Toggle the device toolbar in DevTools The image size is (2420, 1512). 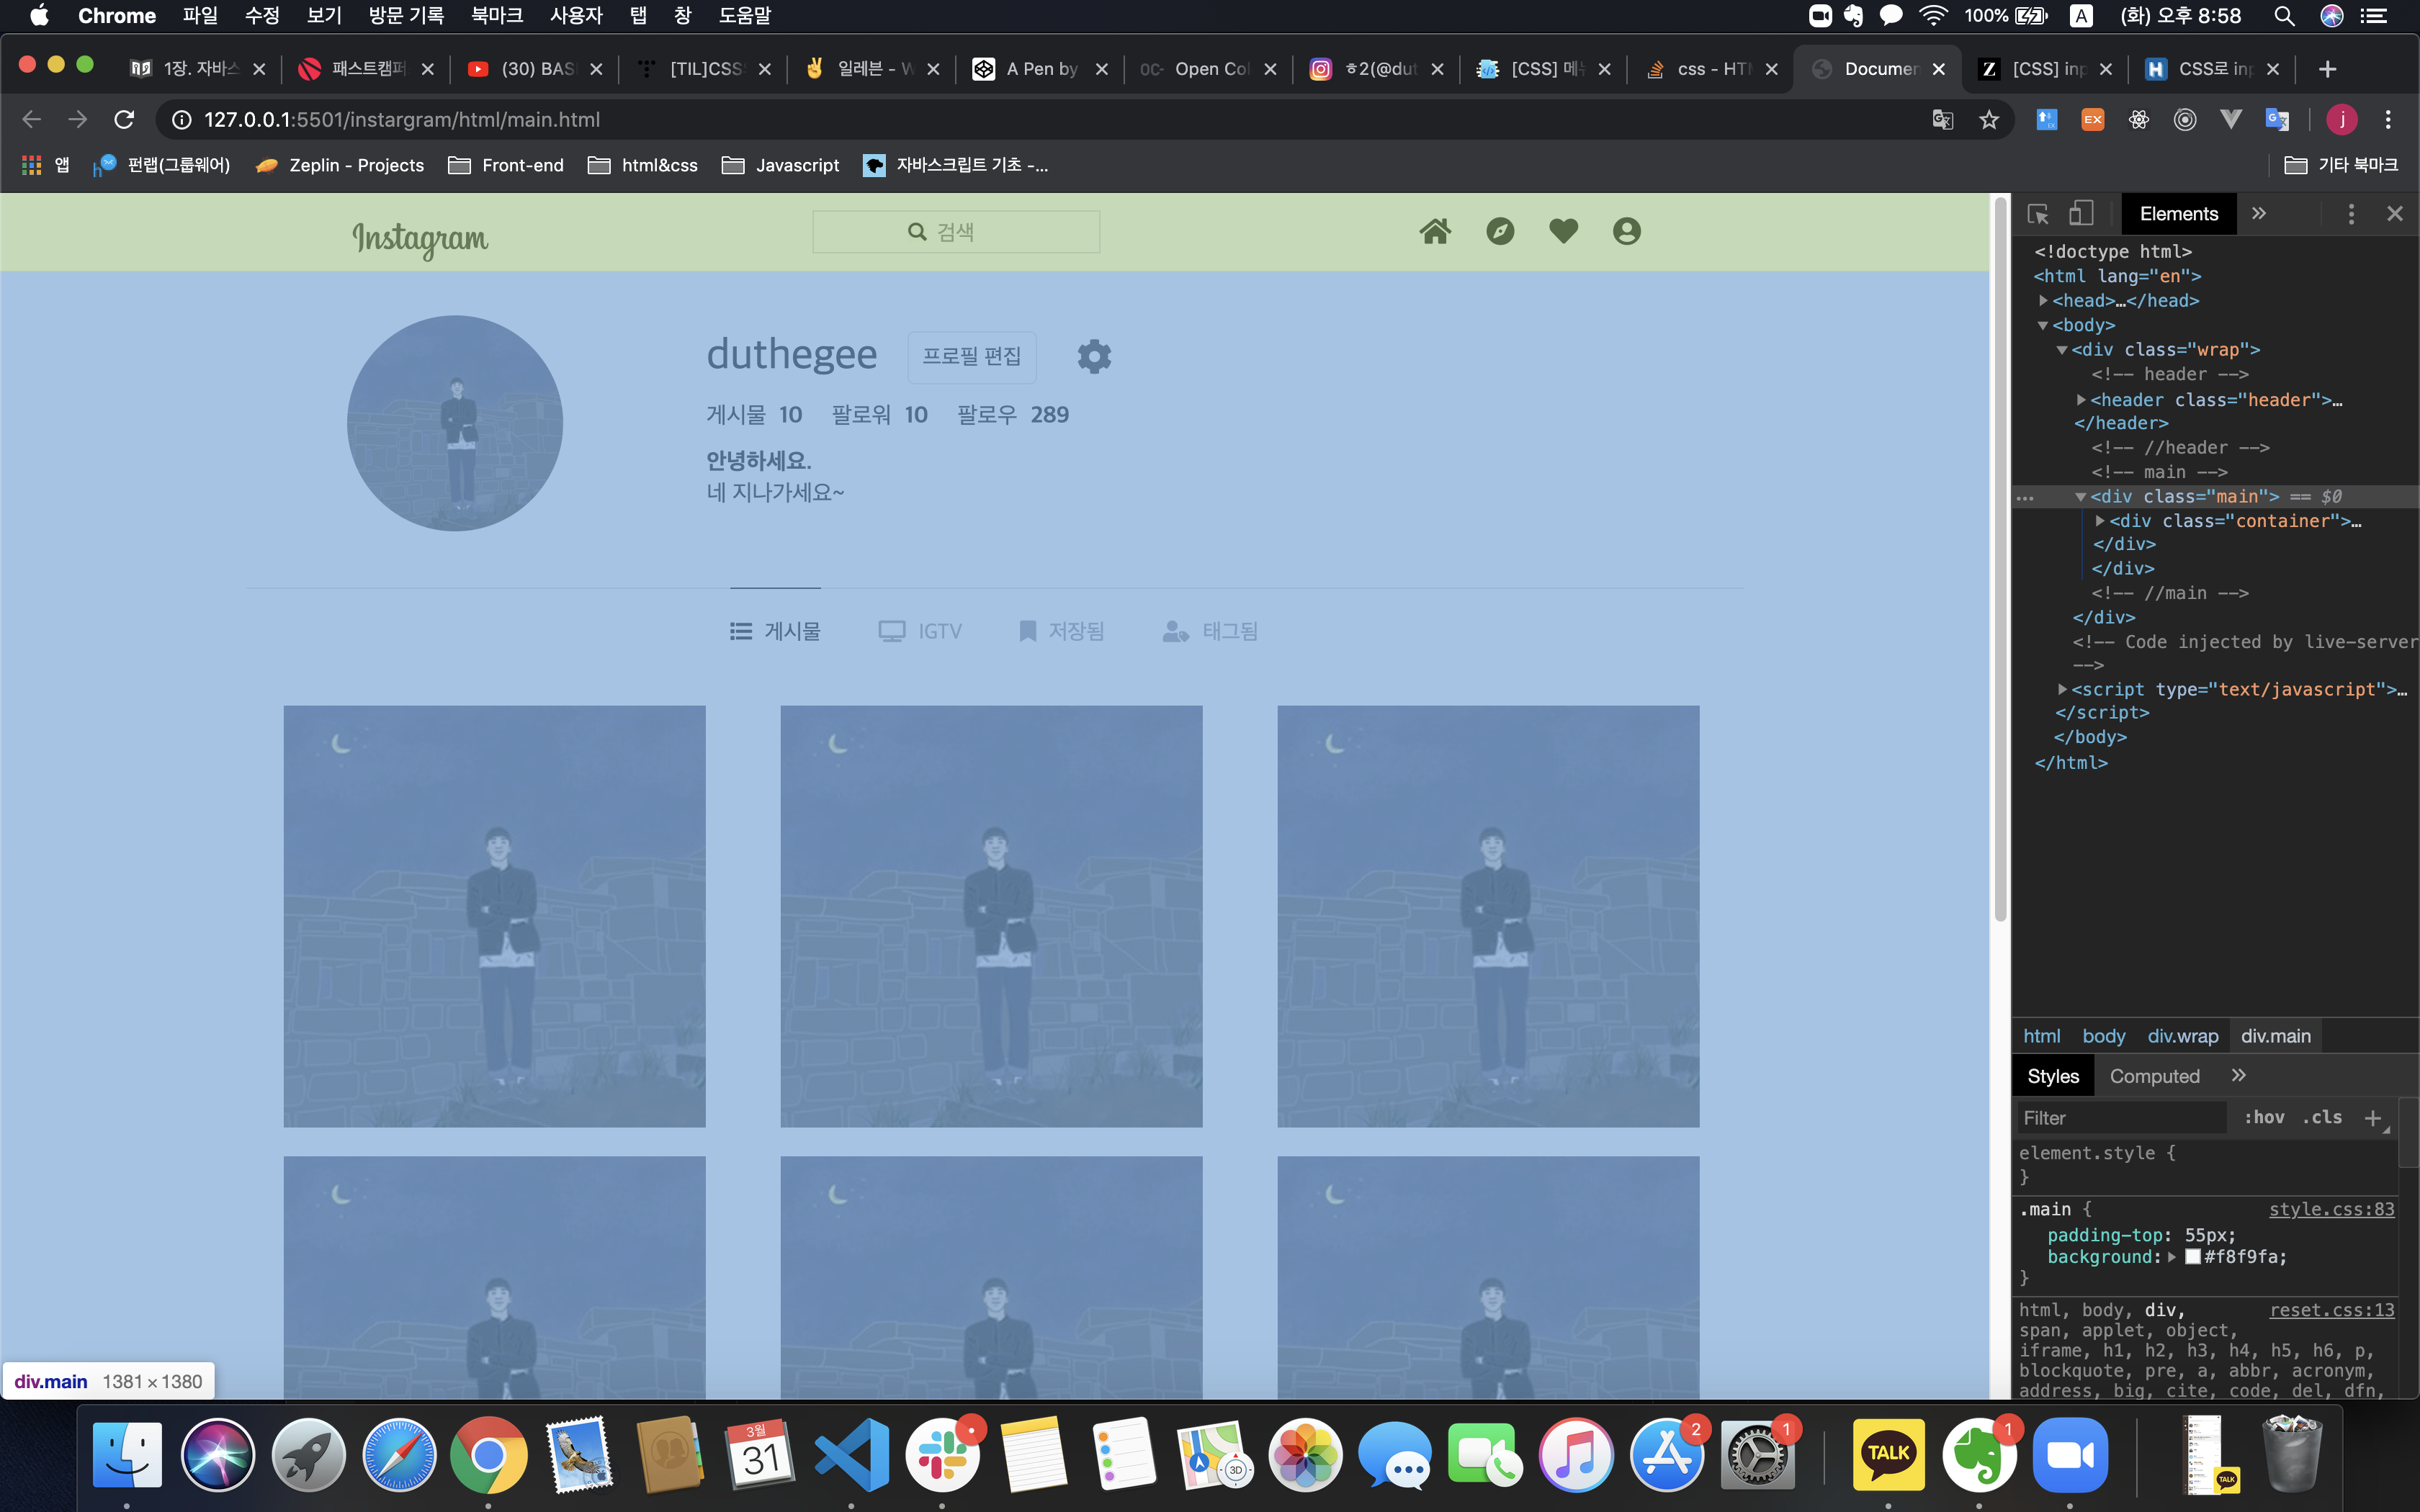[x=2081, y=214]
